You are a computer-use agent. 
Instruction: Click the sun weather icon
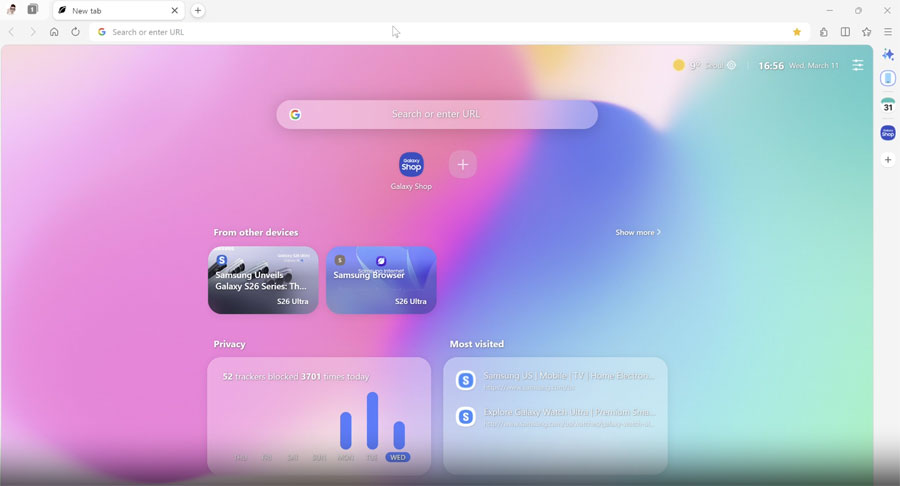(x=678, y=65)
